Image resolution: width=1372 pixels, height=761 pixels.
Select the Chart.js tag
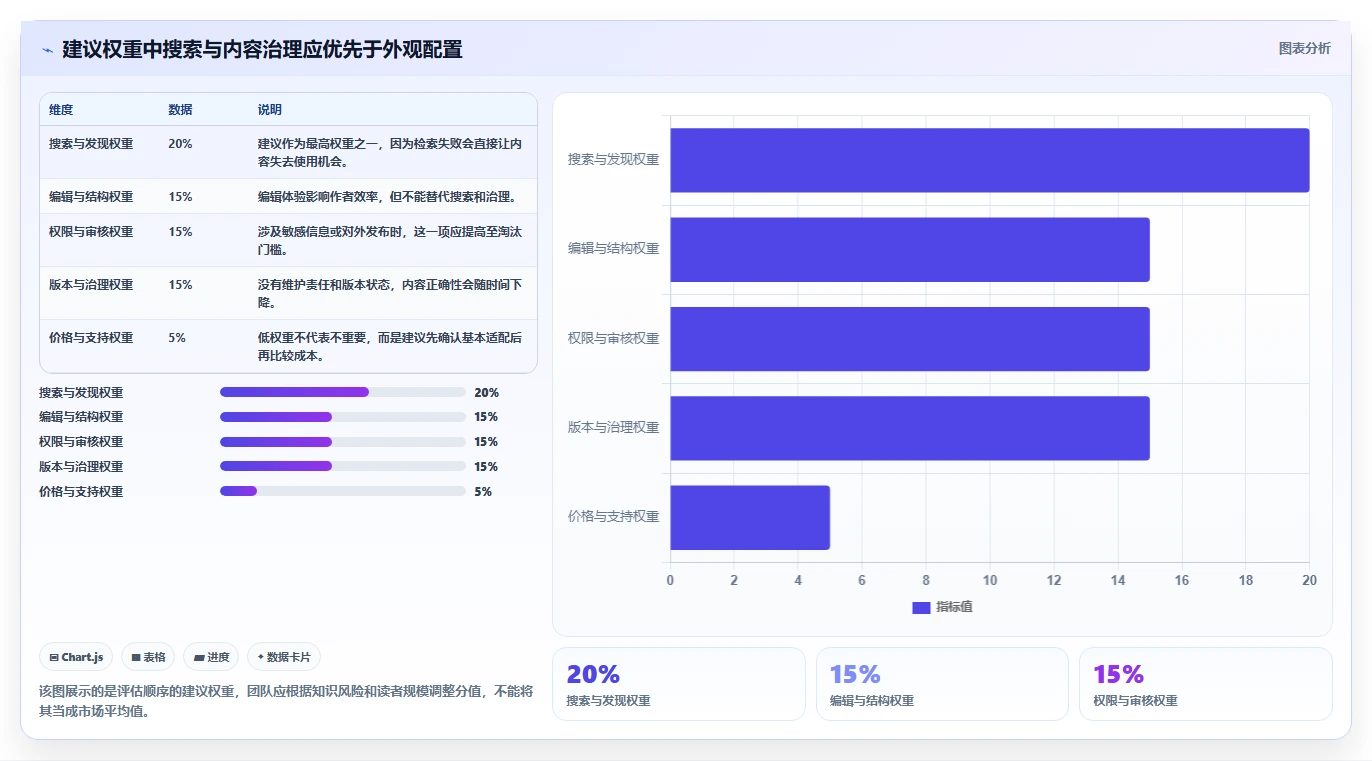click(x=76, y=657)
